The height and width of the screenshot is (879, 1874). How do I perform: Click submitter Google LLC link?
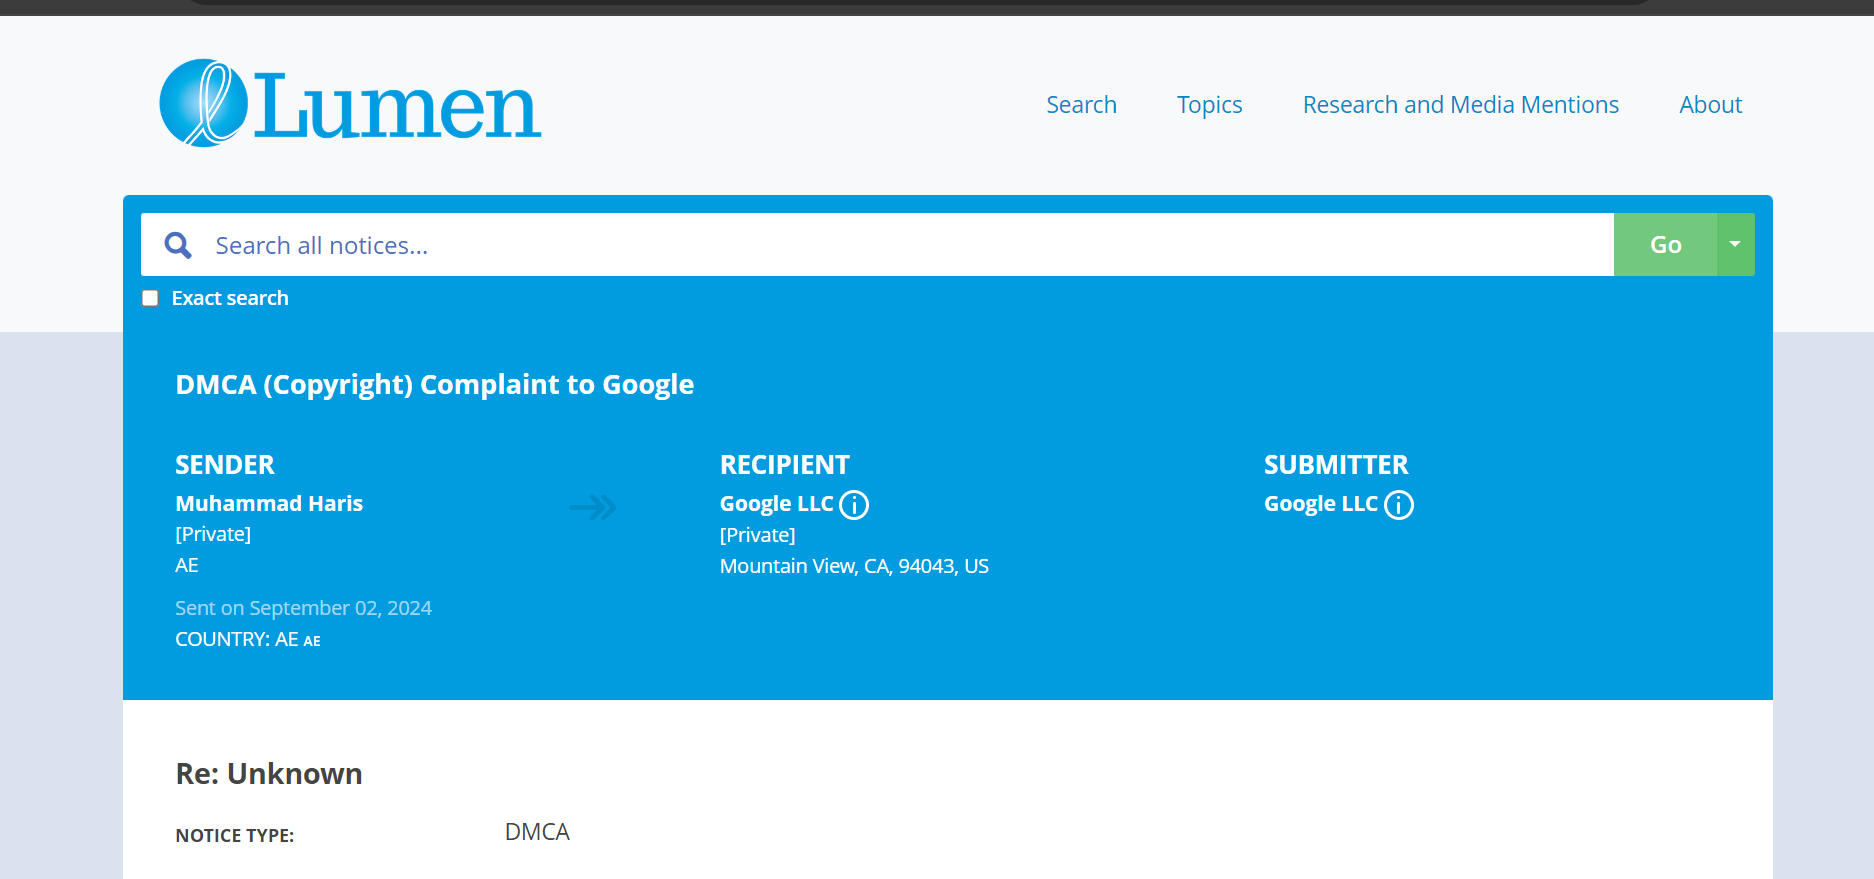[1321, 504]
